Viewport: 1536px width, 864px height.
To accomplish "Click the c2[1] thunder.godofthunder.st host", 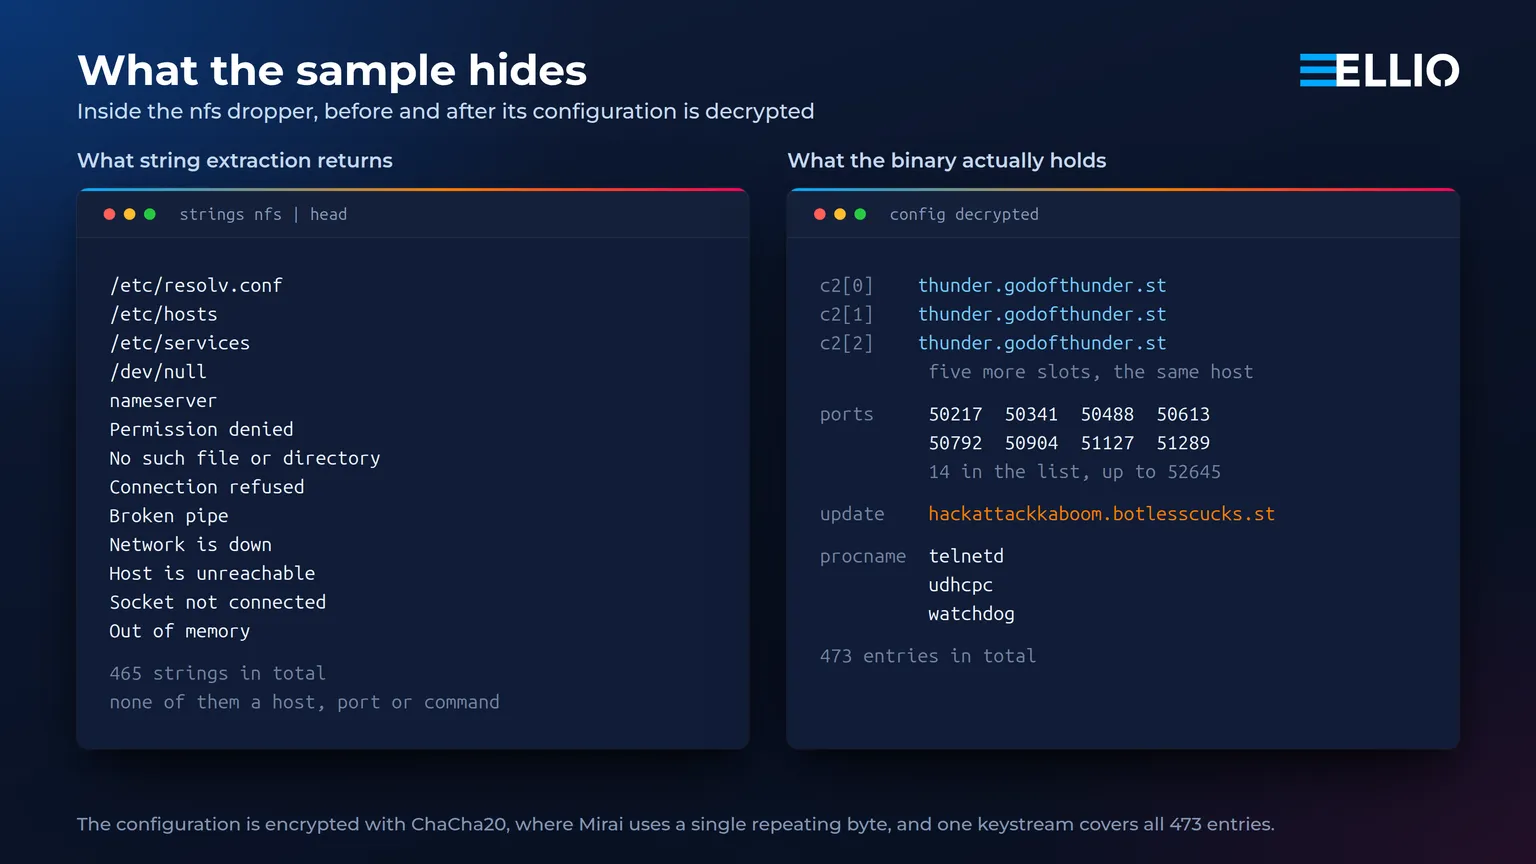I will click(x=1042, y=314).
